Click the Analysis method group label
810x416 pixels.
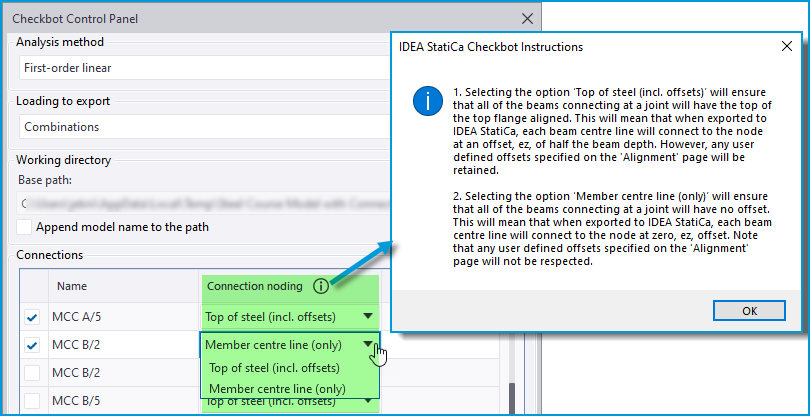(x=60, y=42)
